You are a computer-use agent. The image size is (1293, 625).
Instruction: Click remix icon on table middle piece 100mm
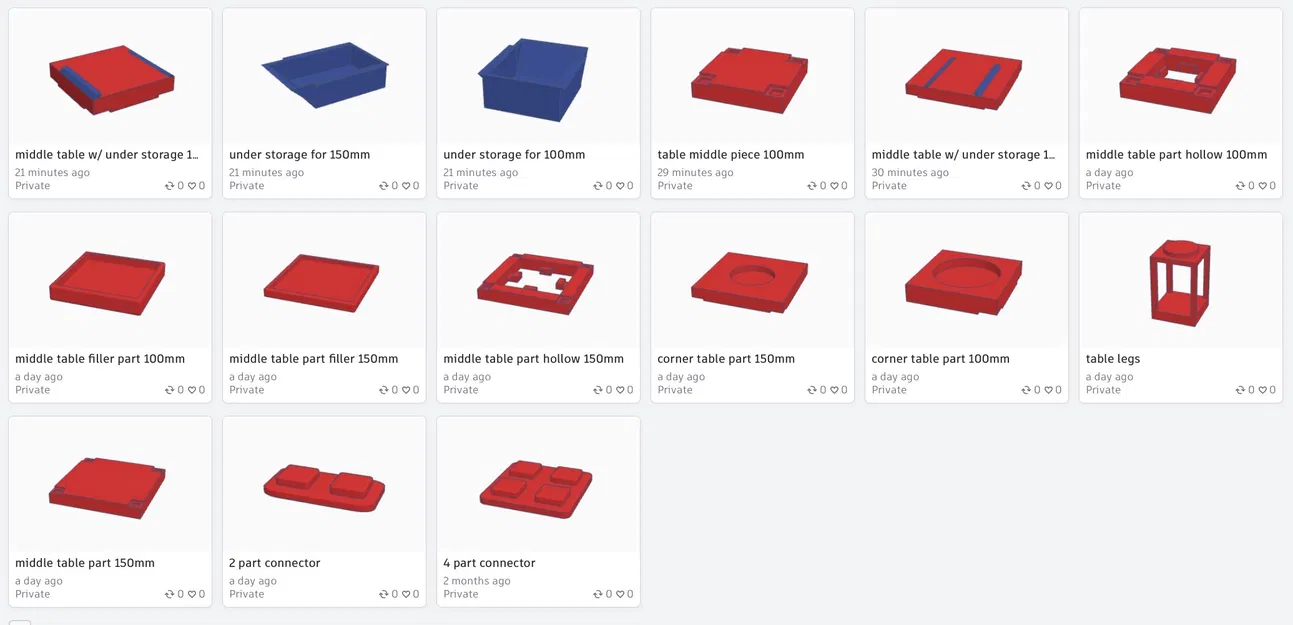[812, 186]
